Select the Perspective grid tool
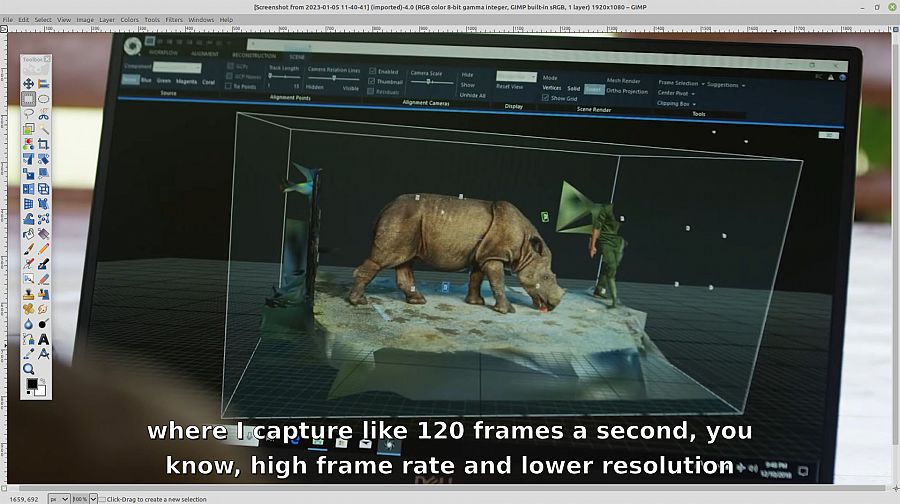900x504 pixels. pyautogui.click(x=28, y=204)
